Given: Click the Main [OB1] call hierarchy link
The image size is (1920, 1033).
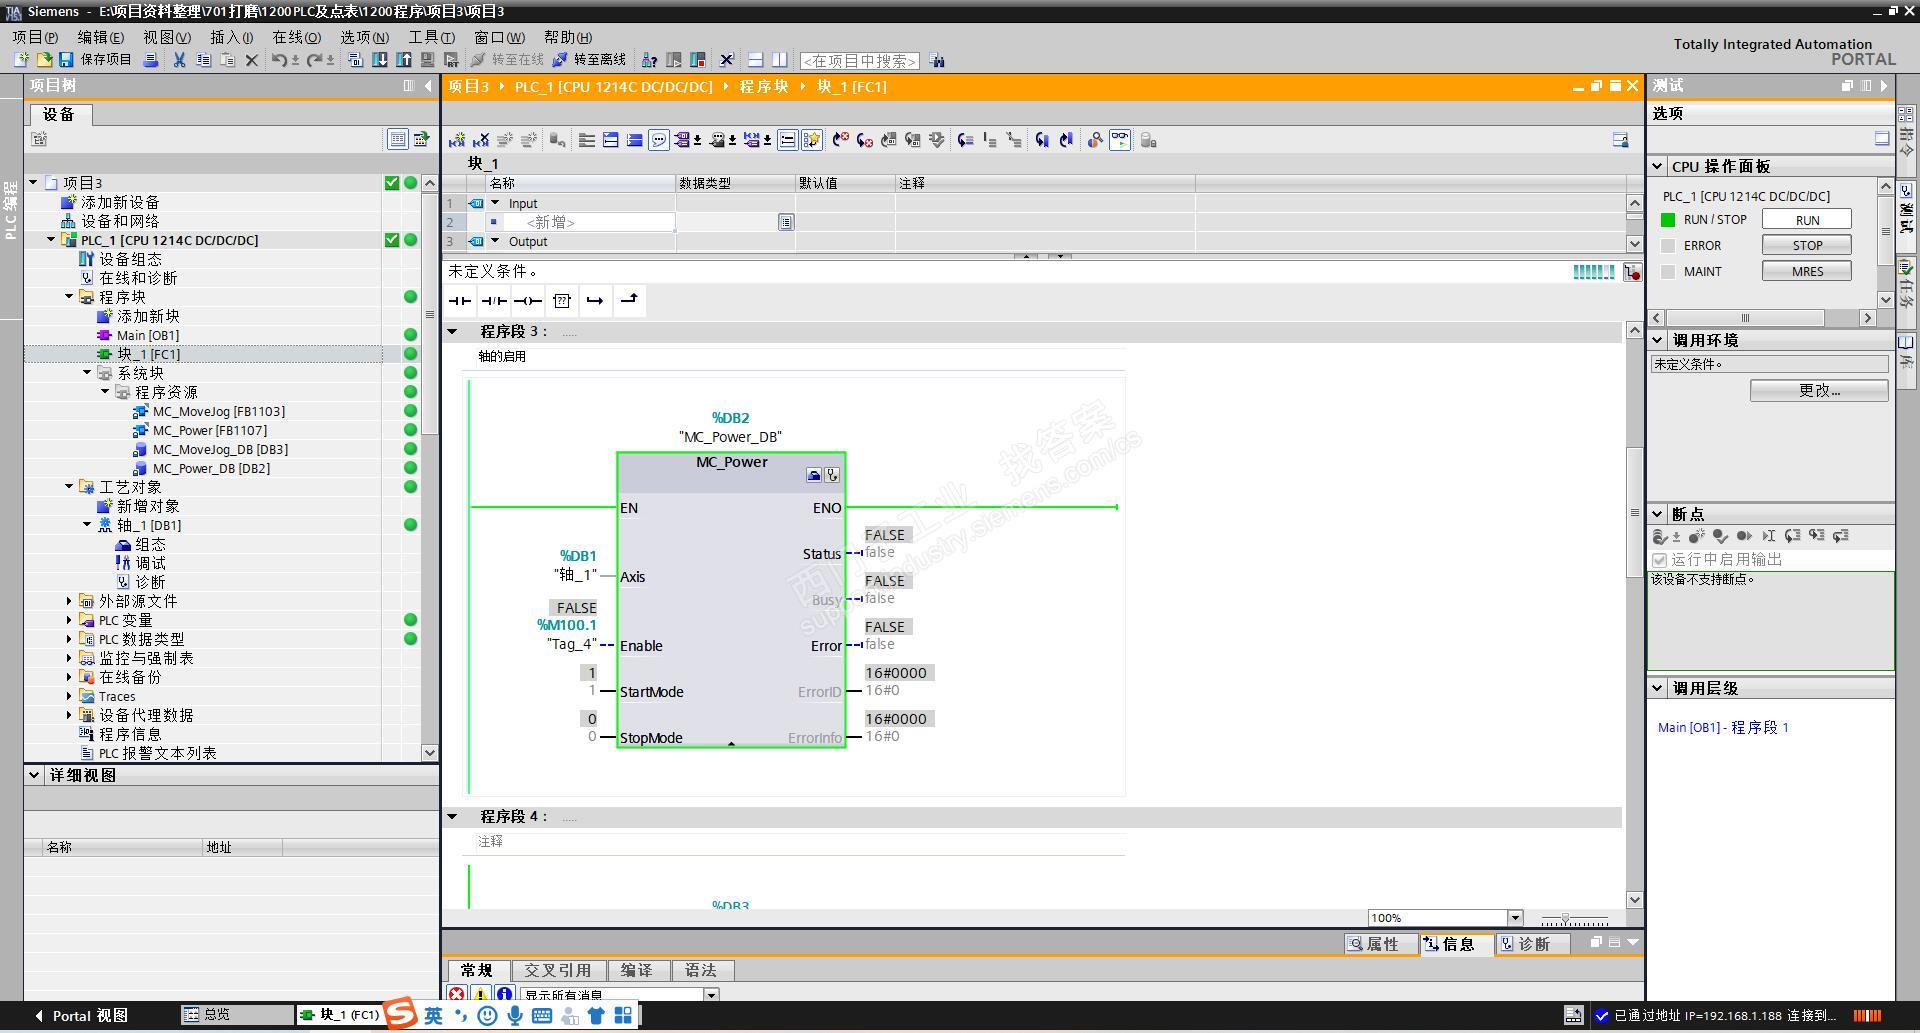Looking at the screenshot, I should (1723, 728).
